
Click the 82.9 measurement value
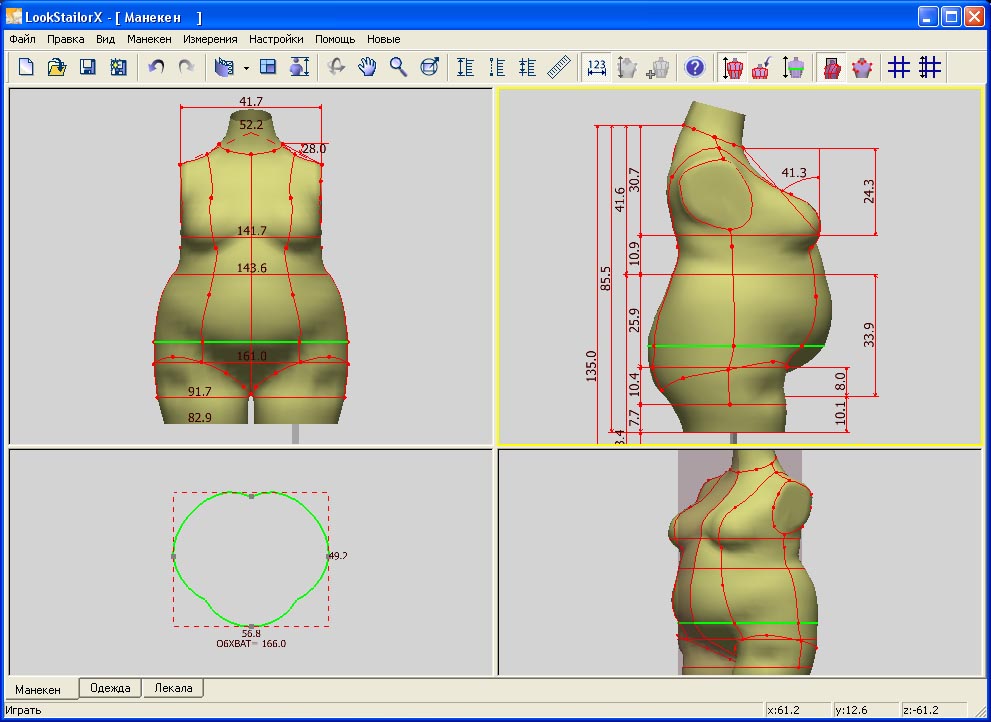(200, 417)
